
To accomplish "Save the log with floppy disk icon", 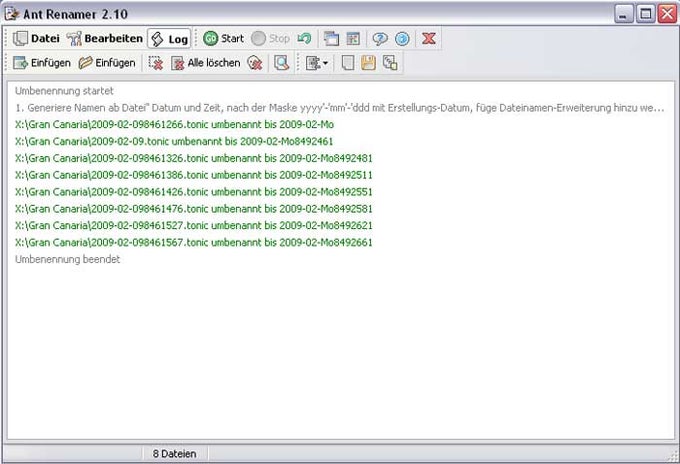I will (368, 63).
